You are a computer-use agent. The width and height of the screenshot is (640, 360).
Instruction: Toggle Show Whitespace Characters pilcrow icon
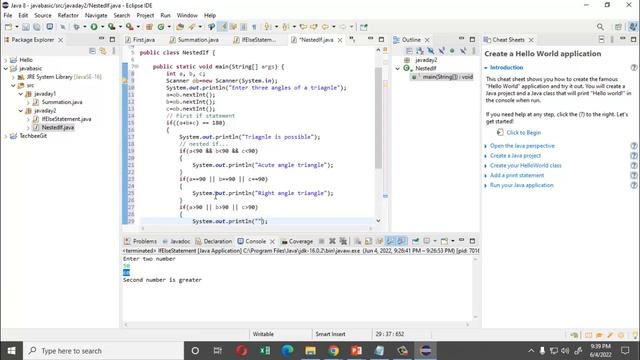[x=254, y=27]
